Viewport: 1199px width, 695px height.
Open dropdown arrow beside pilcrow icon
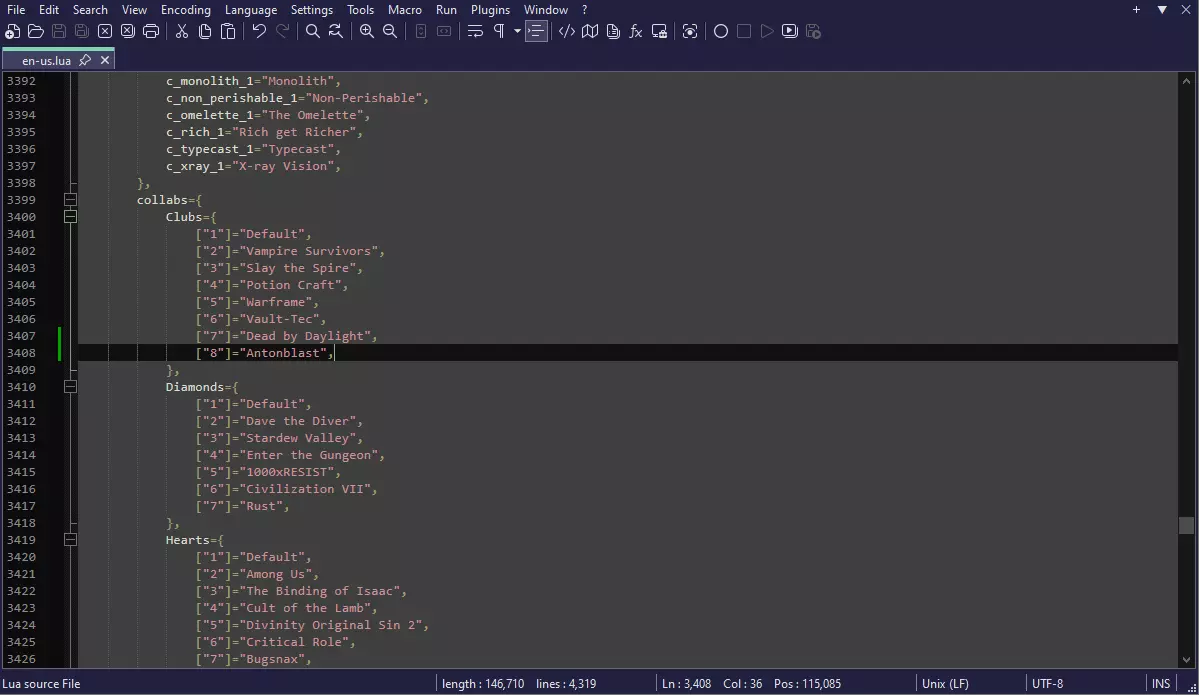click(517, 31)
